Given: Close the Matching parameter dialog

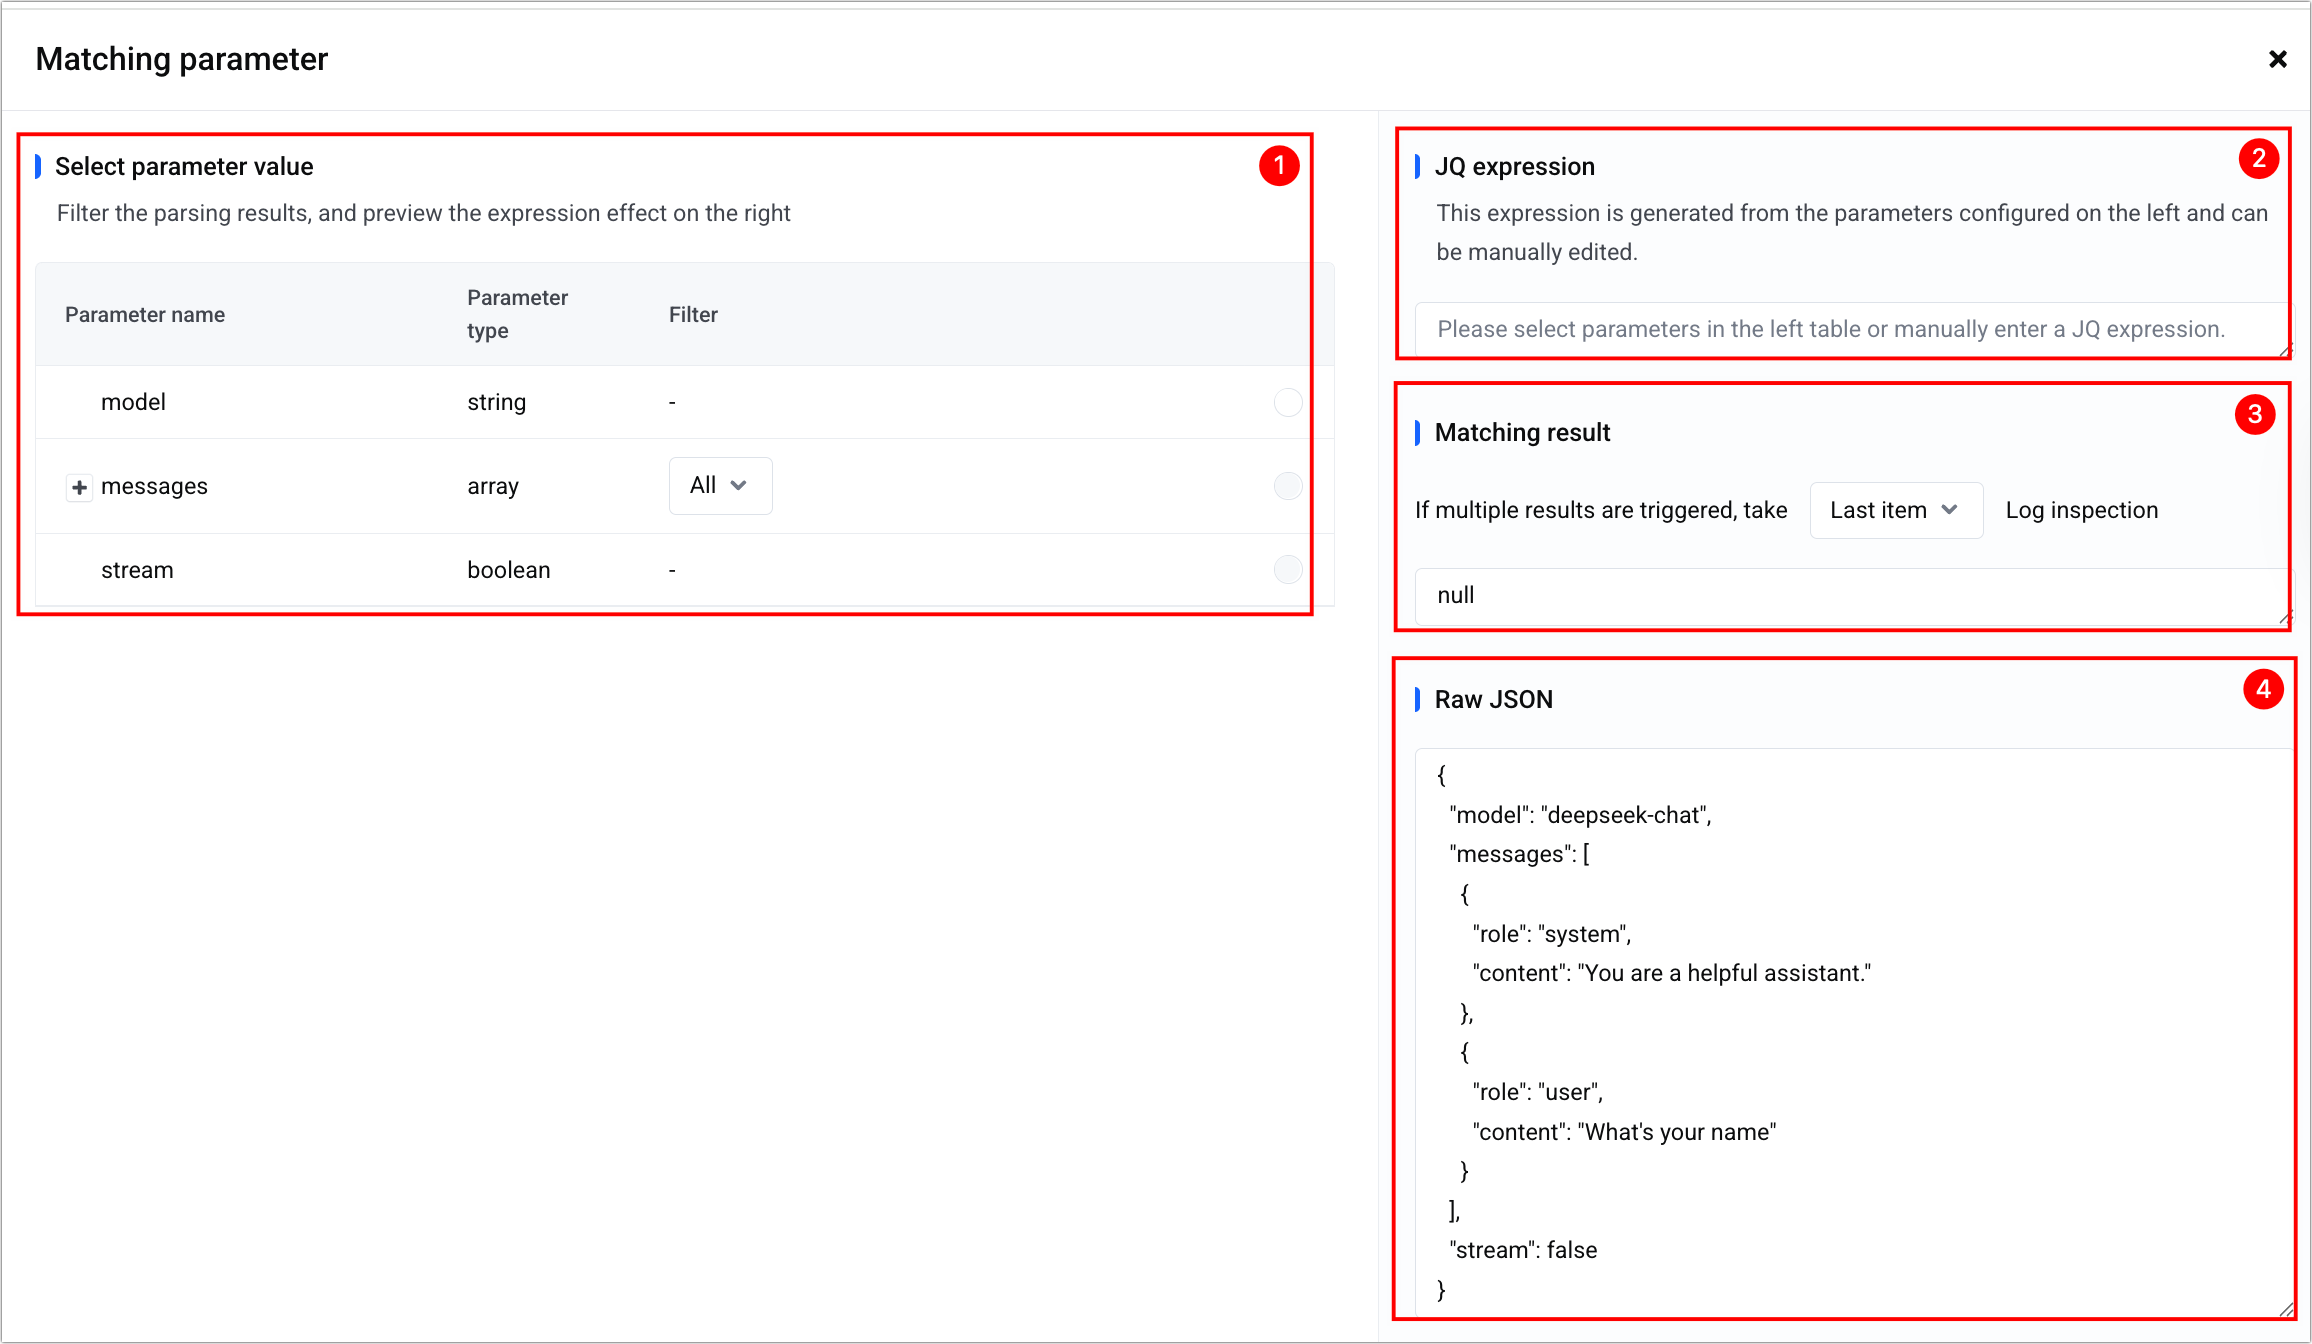Looking at the screenshot, I should coord(2277,60).
